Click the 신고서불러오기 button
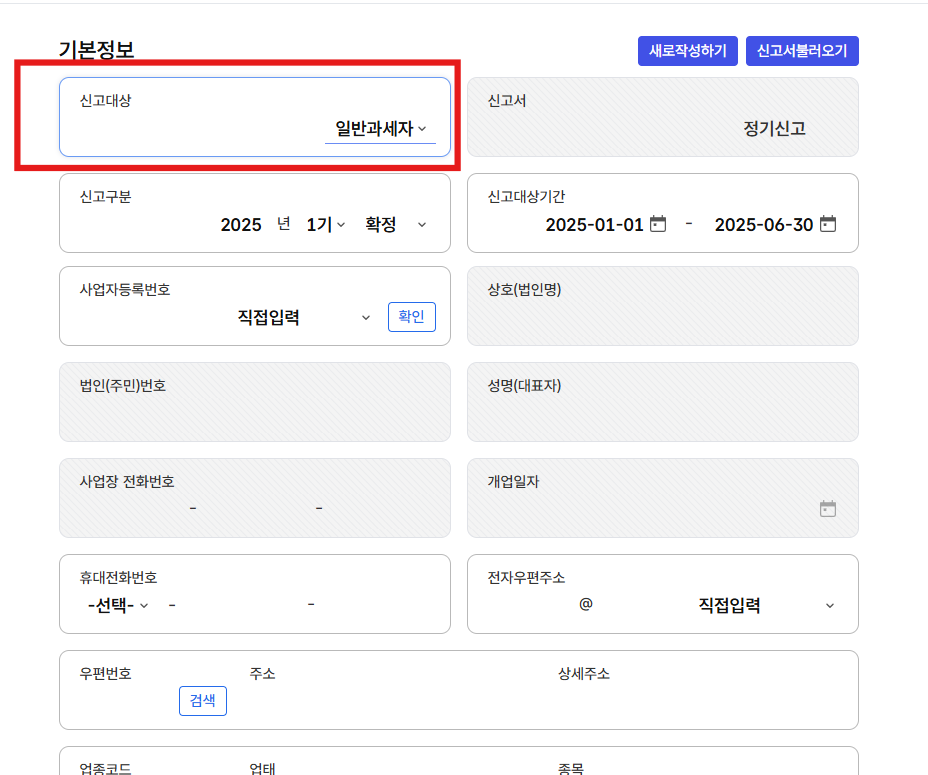 pyautogui.click(x=802, y=51)
